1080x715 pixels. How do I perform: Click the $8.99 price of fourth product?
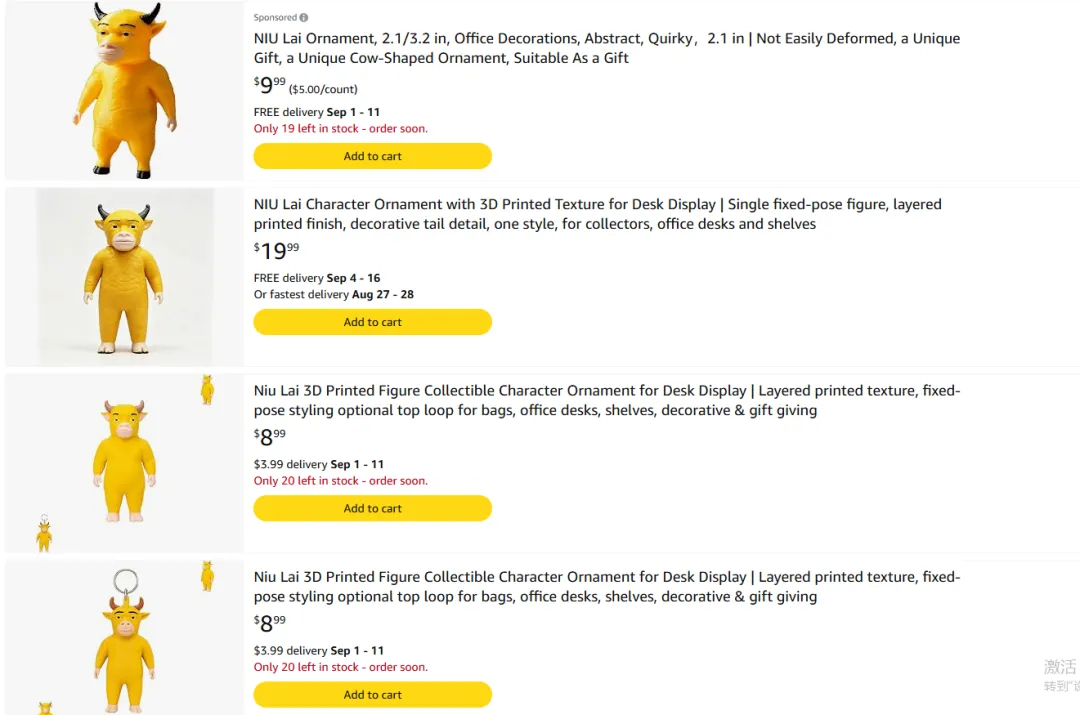[269, 623]
